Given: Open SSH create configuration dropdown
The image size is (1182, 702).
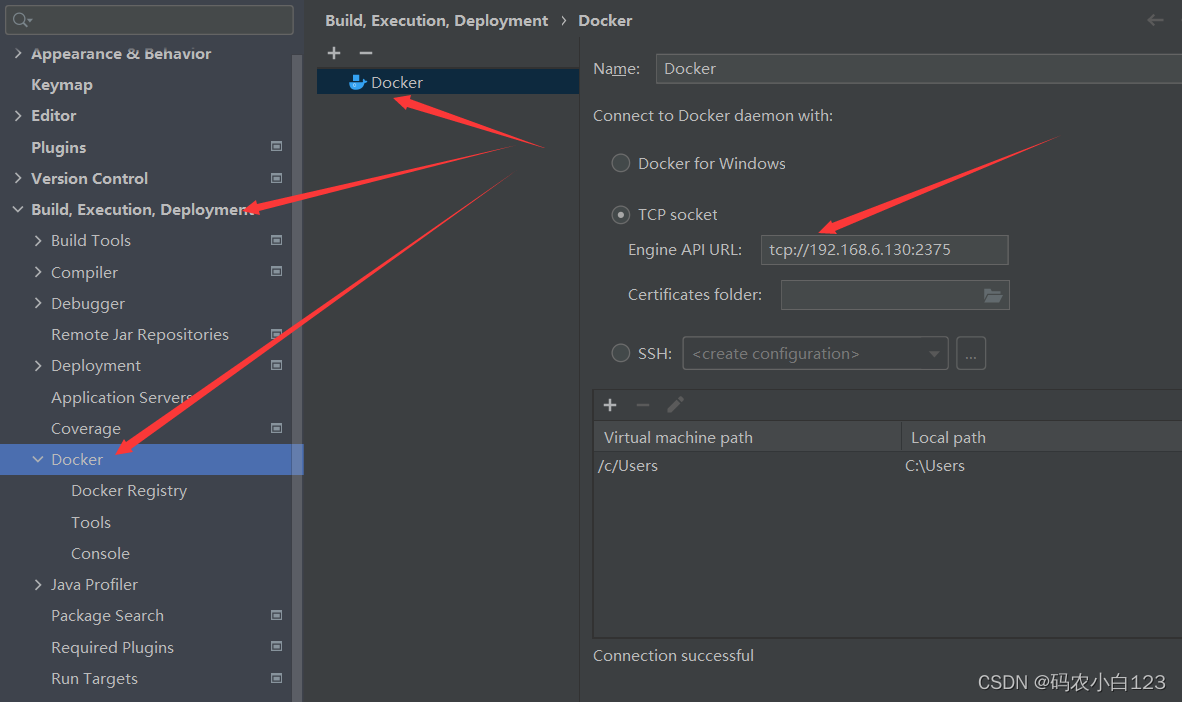Looking at the screenshot, I should pos(815,353).
